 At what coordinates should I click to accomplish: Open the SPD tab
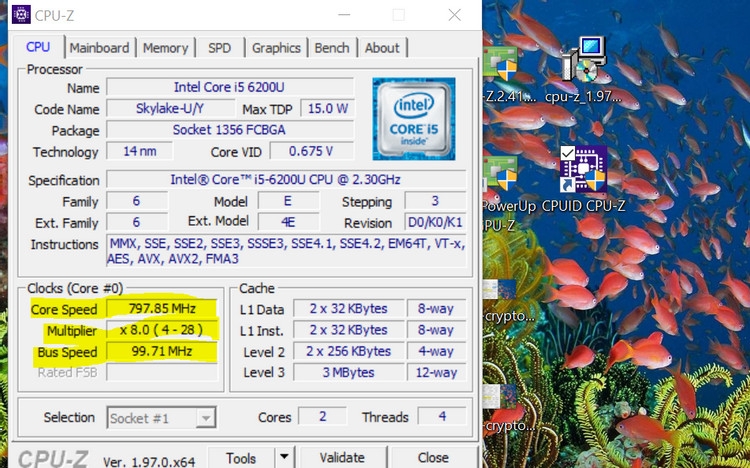click(x=220, y=48)
